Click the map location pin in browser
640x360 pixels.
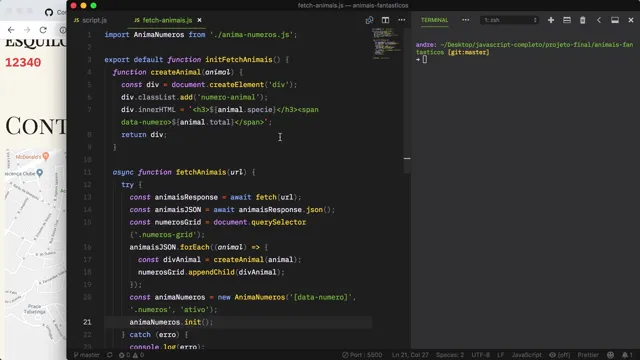coord(40,173)
